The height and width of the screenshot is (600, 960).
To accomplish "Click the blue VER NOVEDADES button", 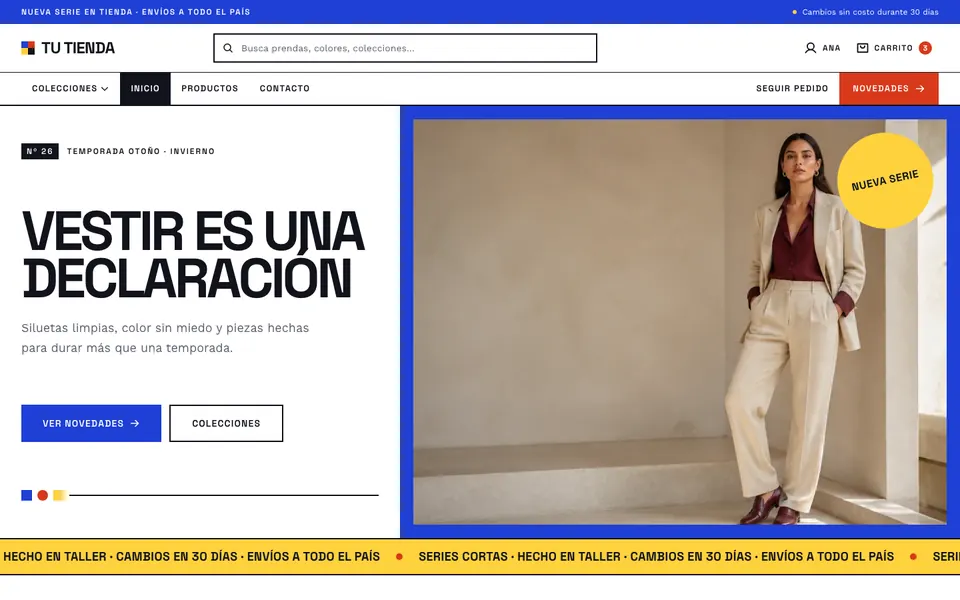I will (91, 423).
